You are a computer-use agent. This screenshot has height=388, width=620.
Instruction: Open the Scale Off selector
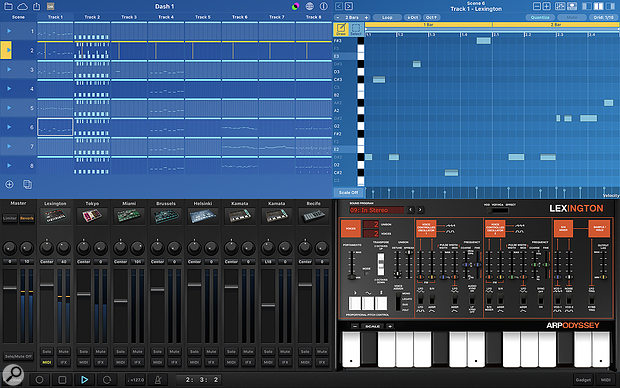click(x=348, y=193)
